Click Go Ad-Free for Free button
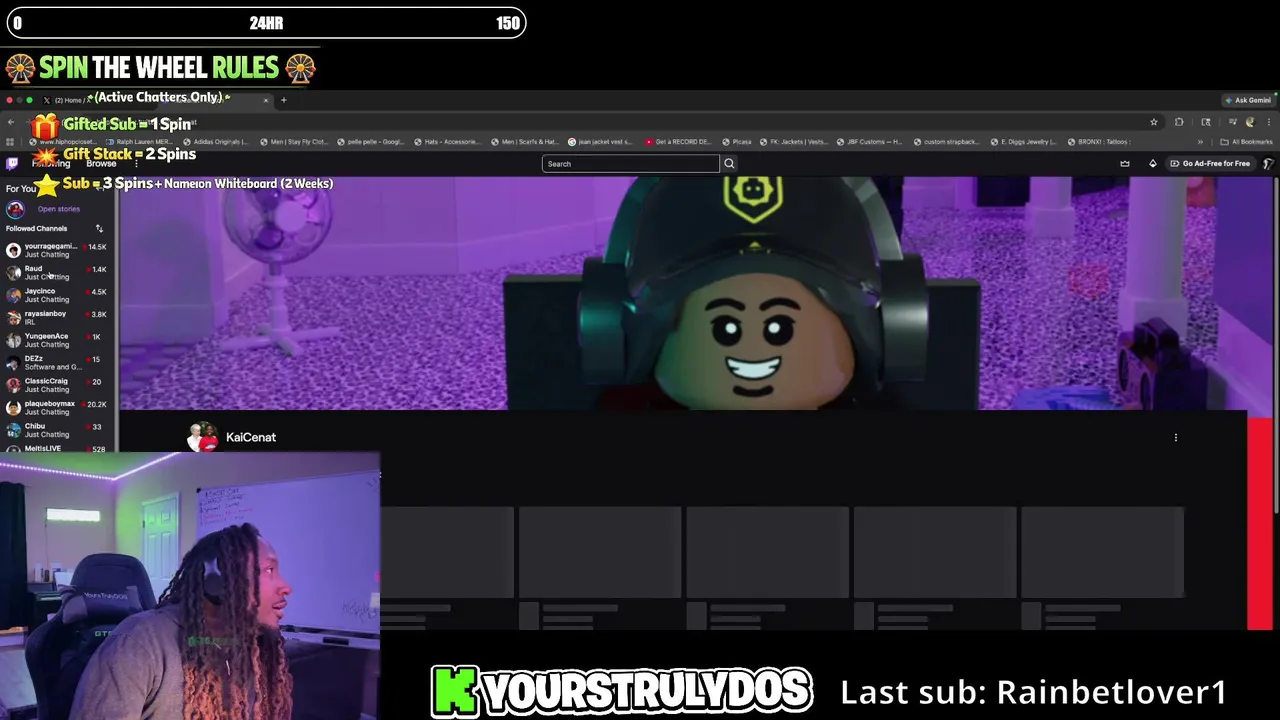 click(1210, 164)
